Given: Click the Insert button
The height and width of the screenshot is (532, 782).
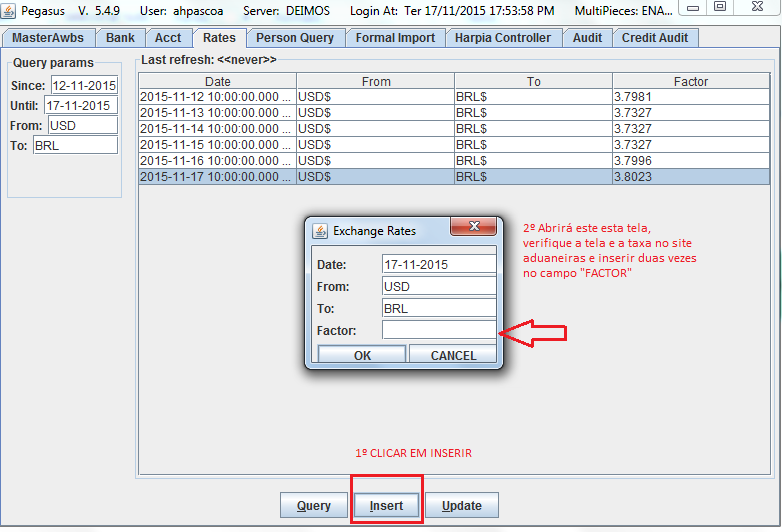Looking at the screenshot, I should [387, 506].
